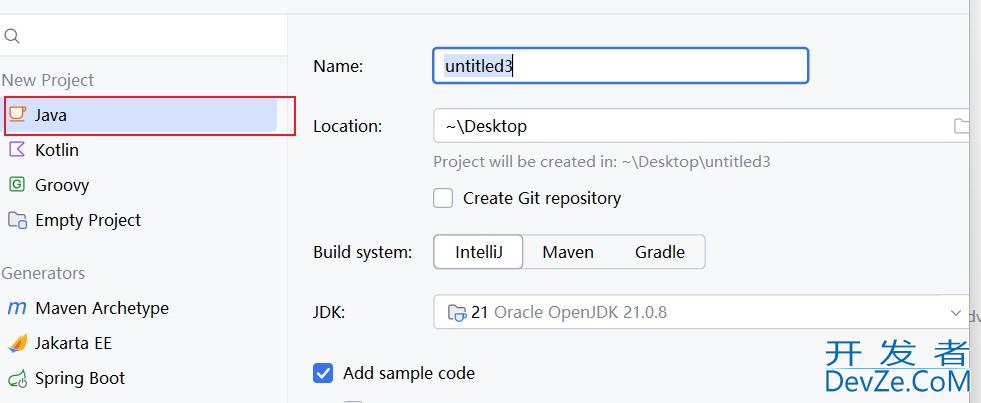Screen dimensions: 981x403
Task: Click the JDK: field label
Action: [329, 312]
